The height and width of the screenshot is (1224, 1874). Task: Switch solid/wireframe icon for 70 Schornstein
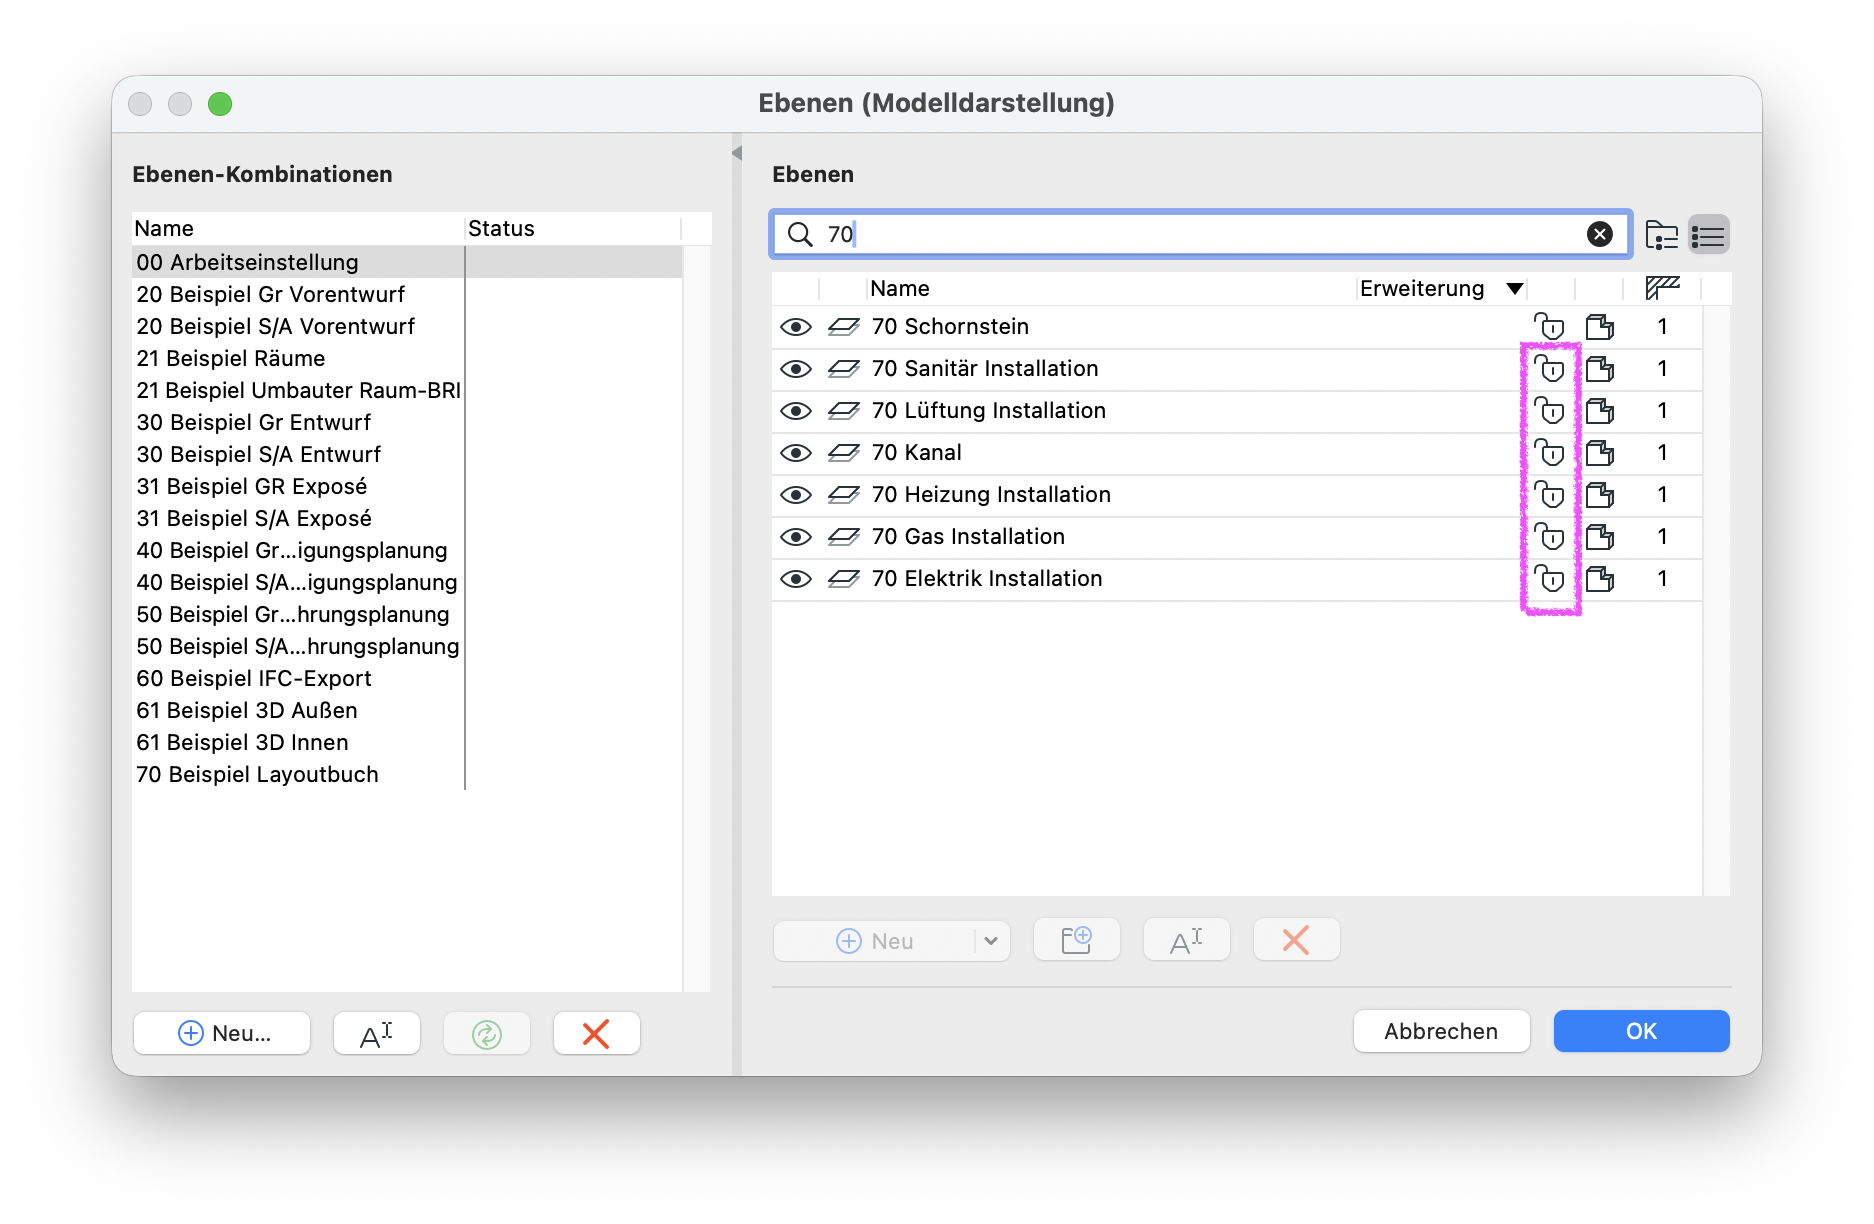1600,327
